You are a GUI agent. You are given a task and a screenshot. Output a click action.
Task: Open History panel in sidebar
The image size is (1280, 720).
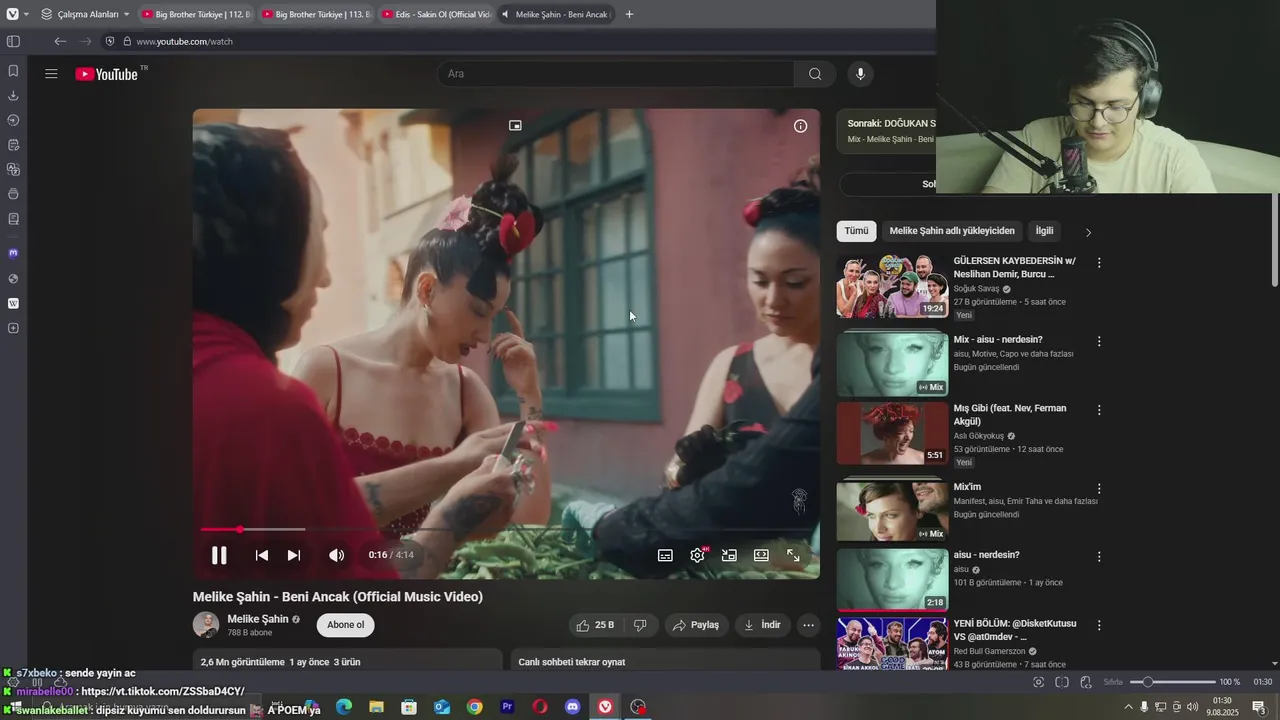click(13, 120)
